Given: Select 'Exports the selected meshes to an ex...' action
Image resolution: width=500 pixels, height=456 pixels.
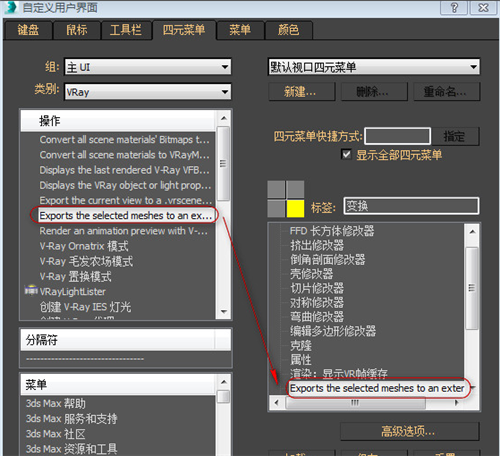Looking at the screenshot, I should [125, 216].
